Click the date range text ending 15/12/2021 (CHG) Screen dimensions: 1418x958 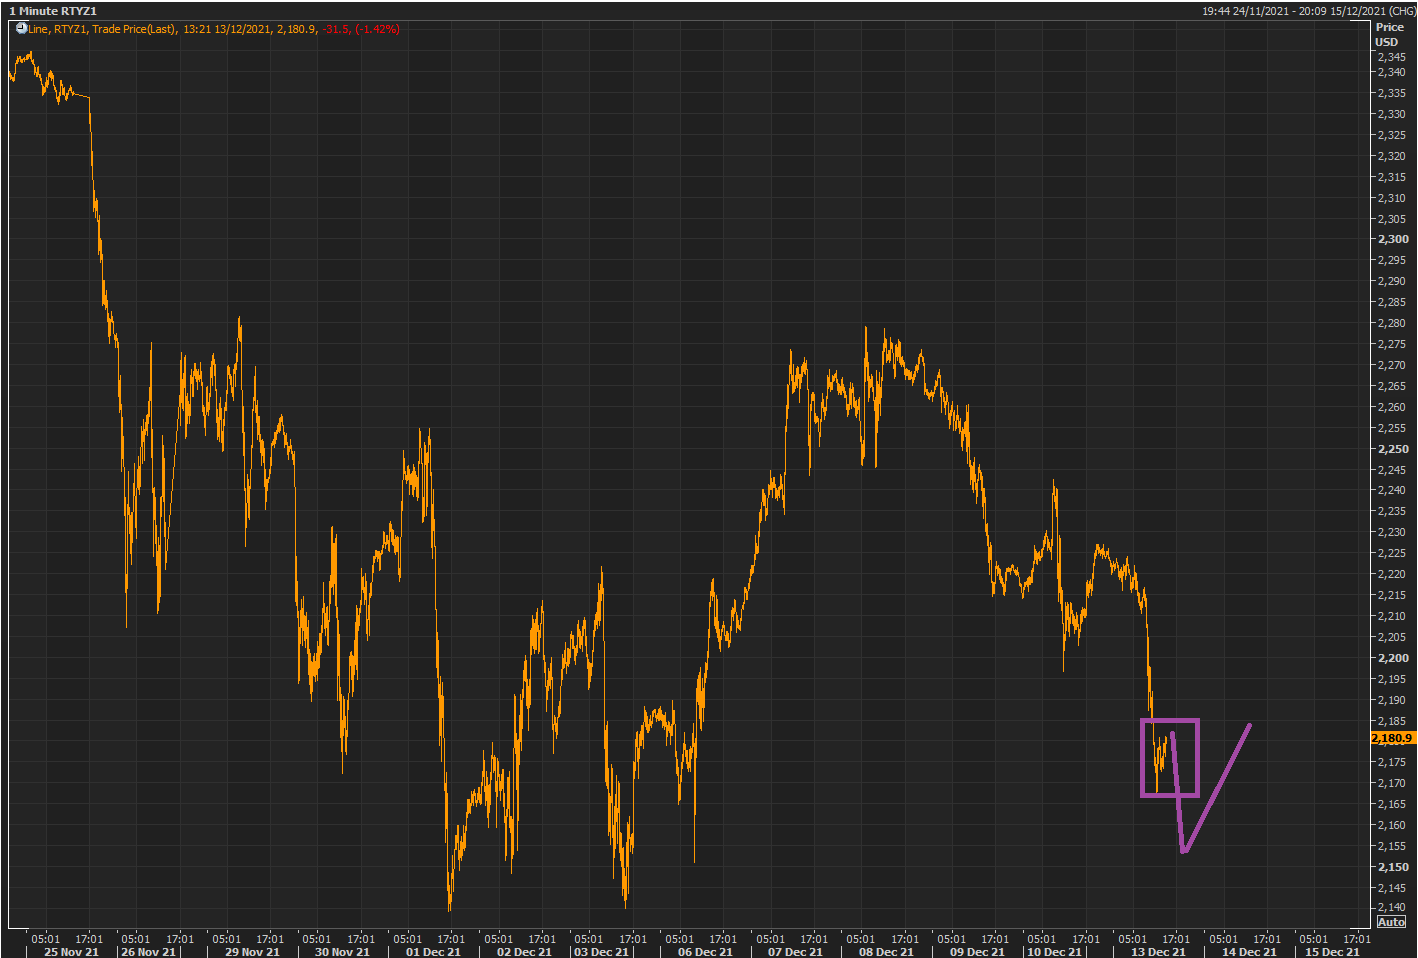[1308, 11]
